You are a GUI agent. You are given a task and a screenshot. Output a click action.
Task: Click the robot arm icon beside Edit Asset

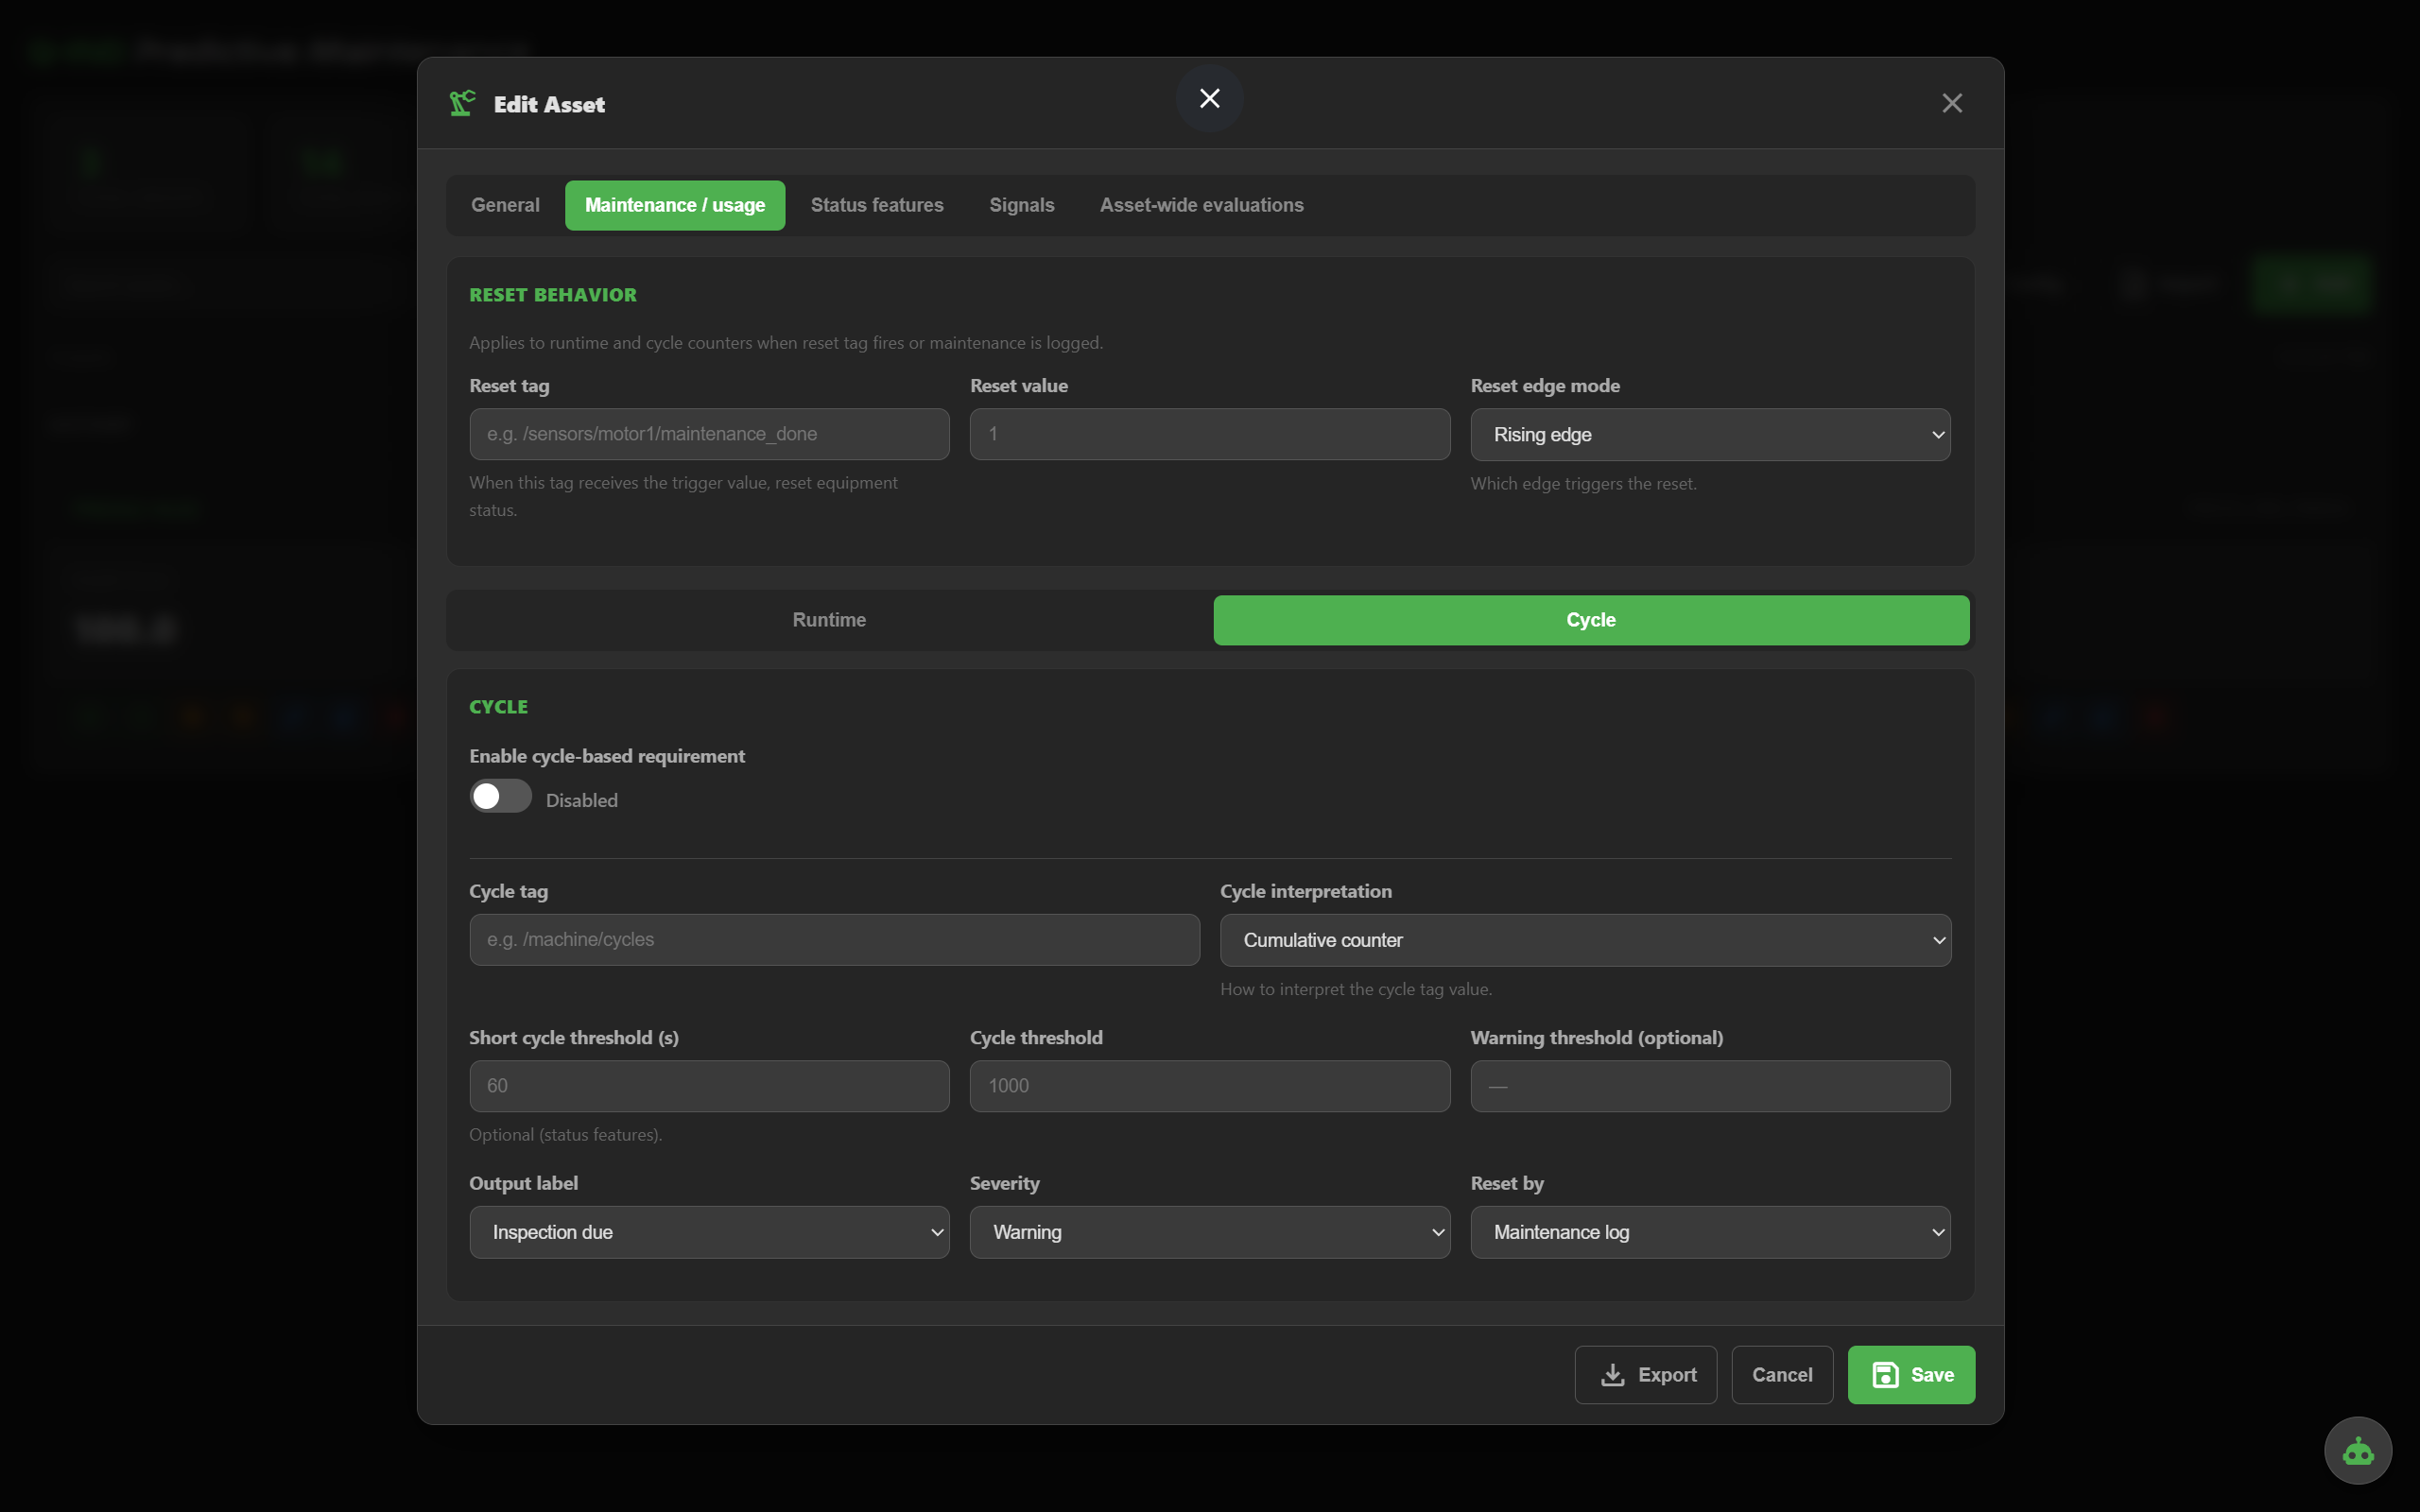[x=462, y=103]
